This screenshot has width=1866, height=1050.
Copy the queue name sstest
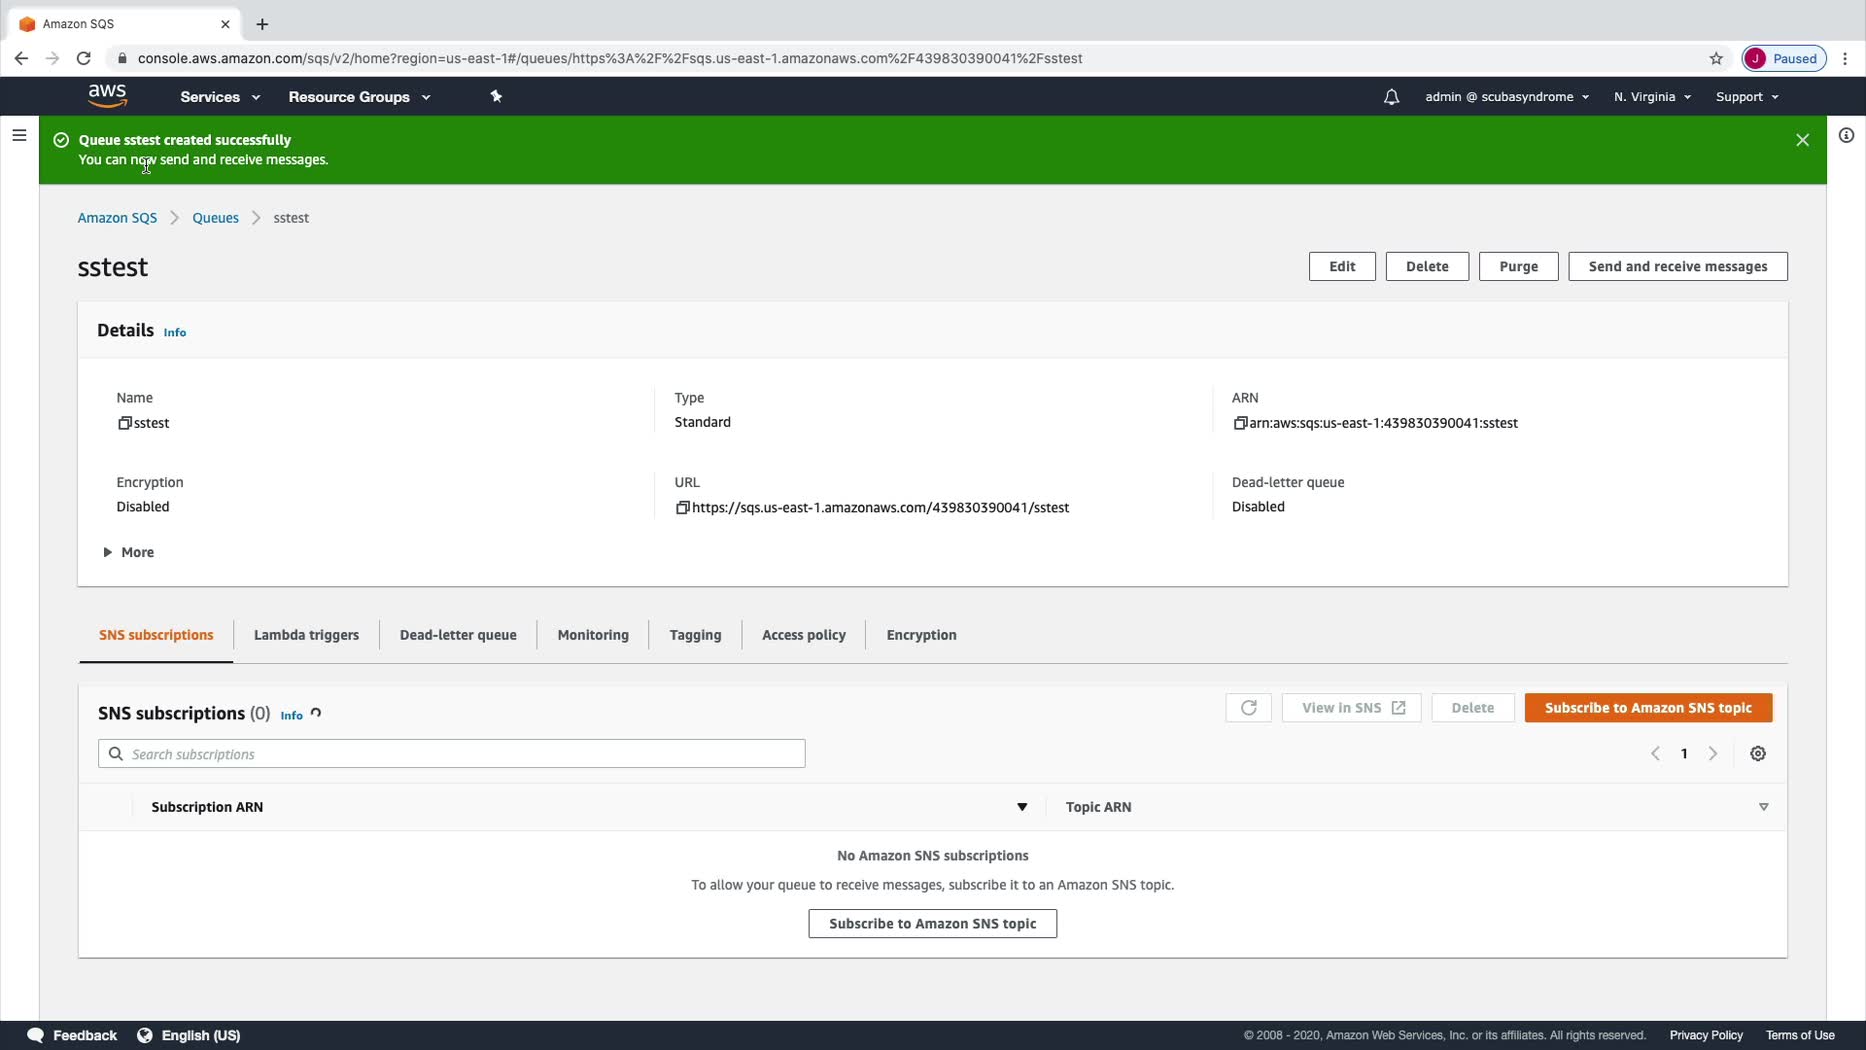[125, 423]
